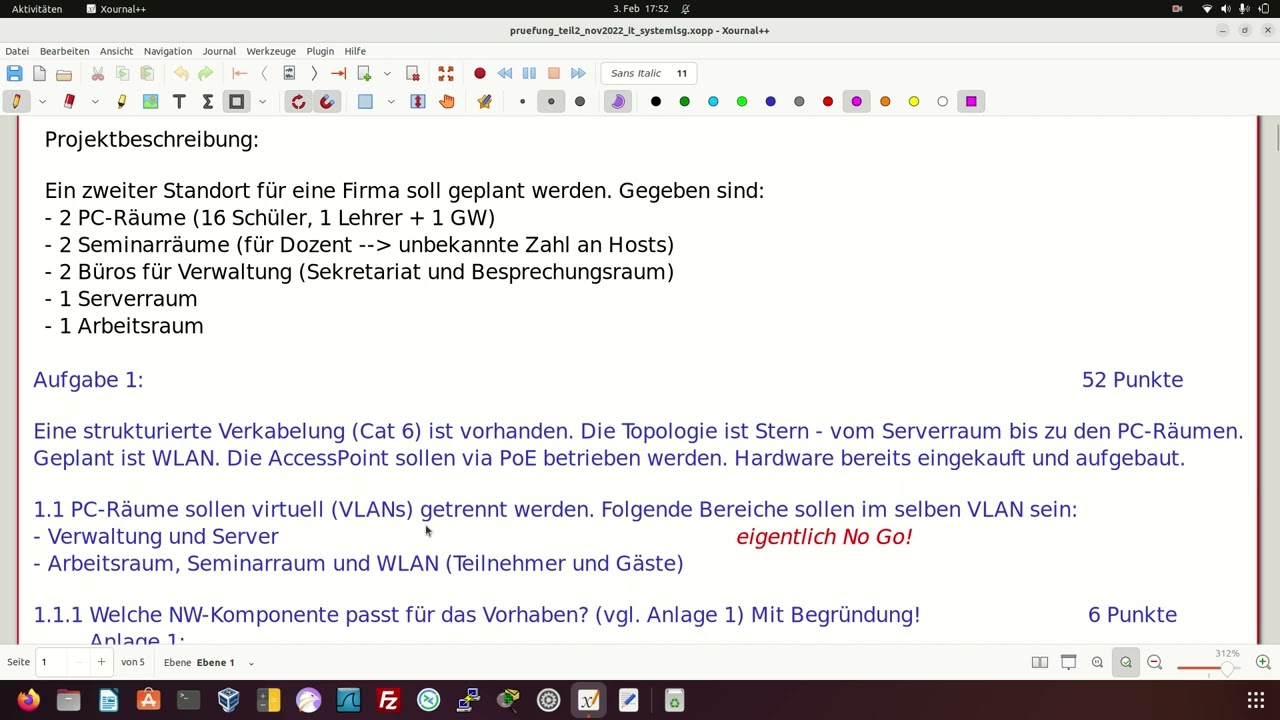Toggle the fill shape option
1280x720 pixels.
click(618, 101)
